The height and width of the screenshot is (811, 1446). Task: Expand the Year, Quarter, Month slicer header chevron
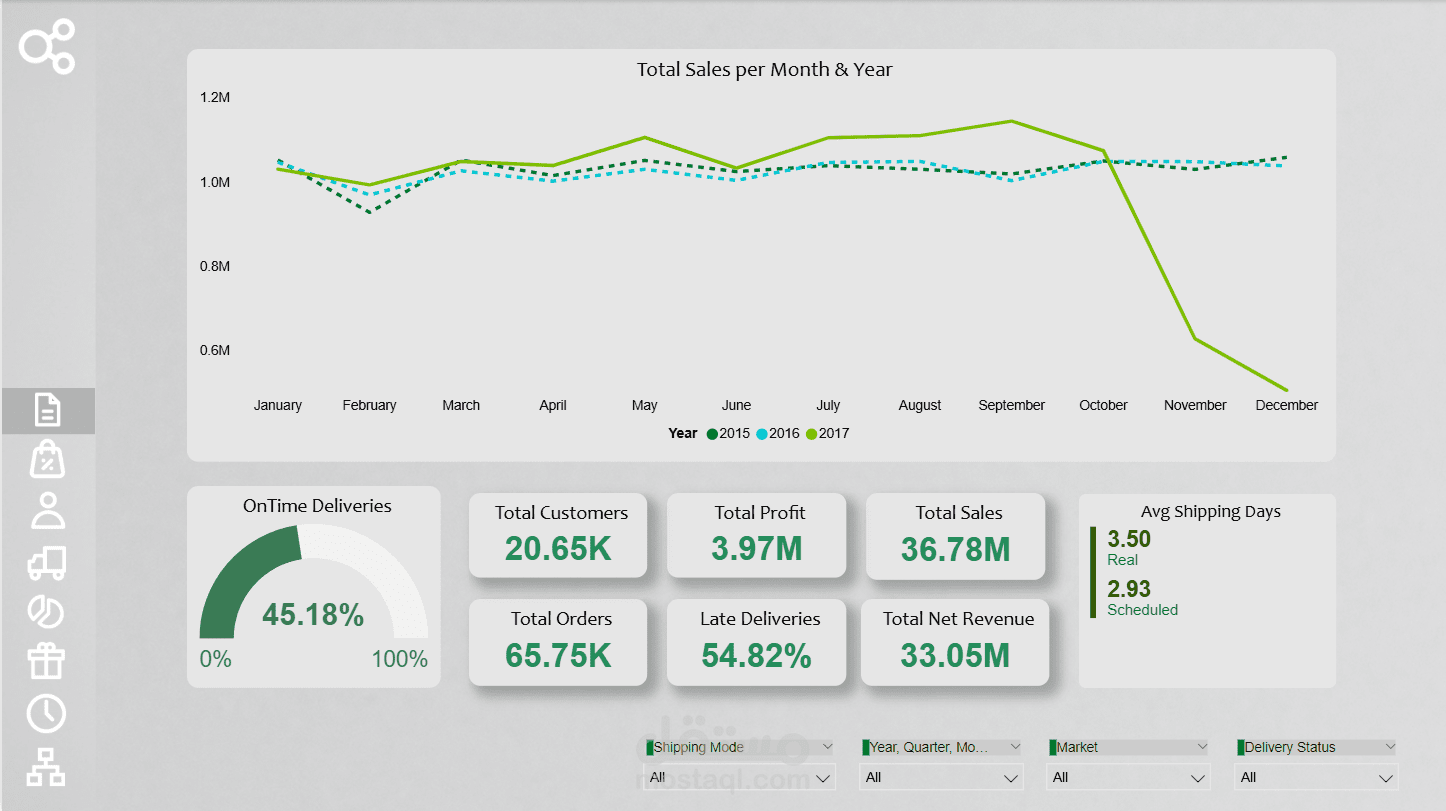click(x=1015, y=747)
